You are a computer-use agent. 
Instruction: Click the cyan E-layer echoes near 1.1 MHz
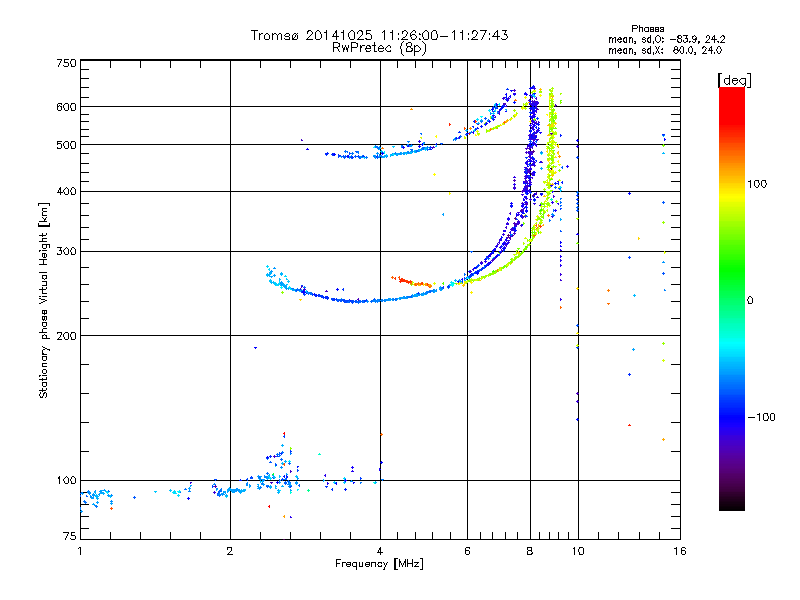[97, 497]
